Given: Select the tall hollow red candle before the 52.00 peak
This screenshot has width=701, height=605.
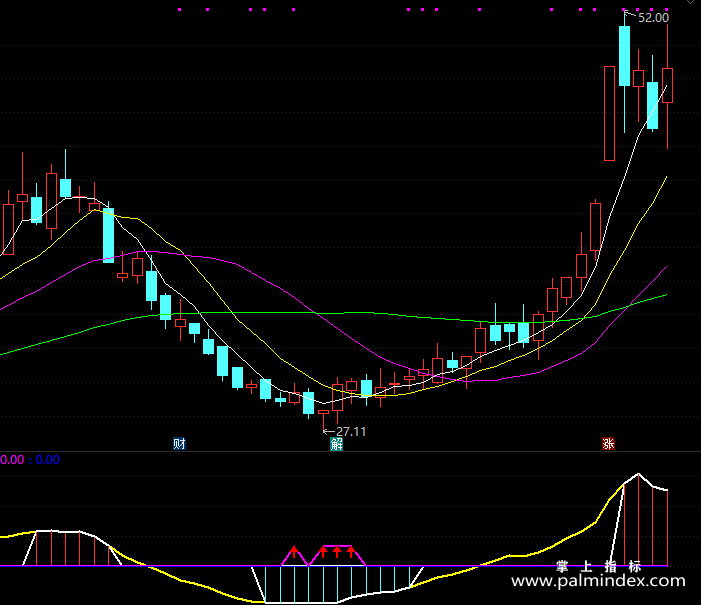Looking at the screenshot, I should click(x=609, y=113).
